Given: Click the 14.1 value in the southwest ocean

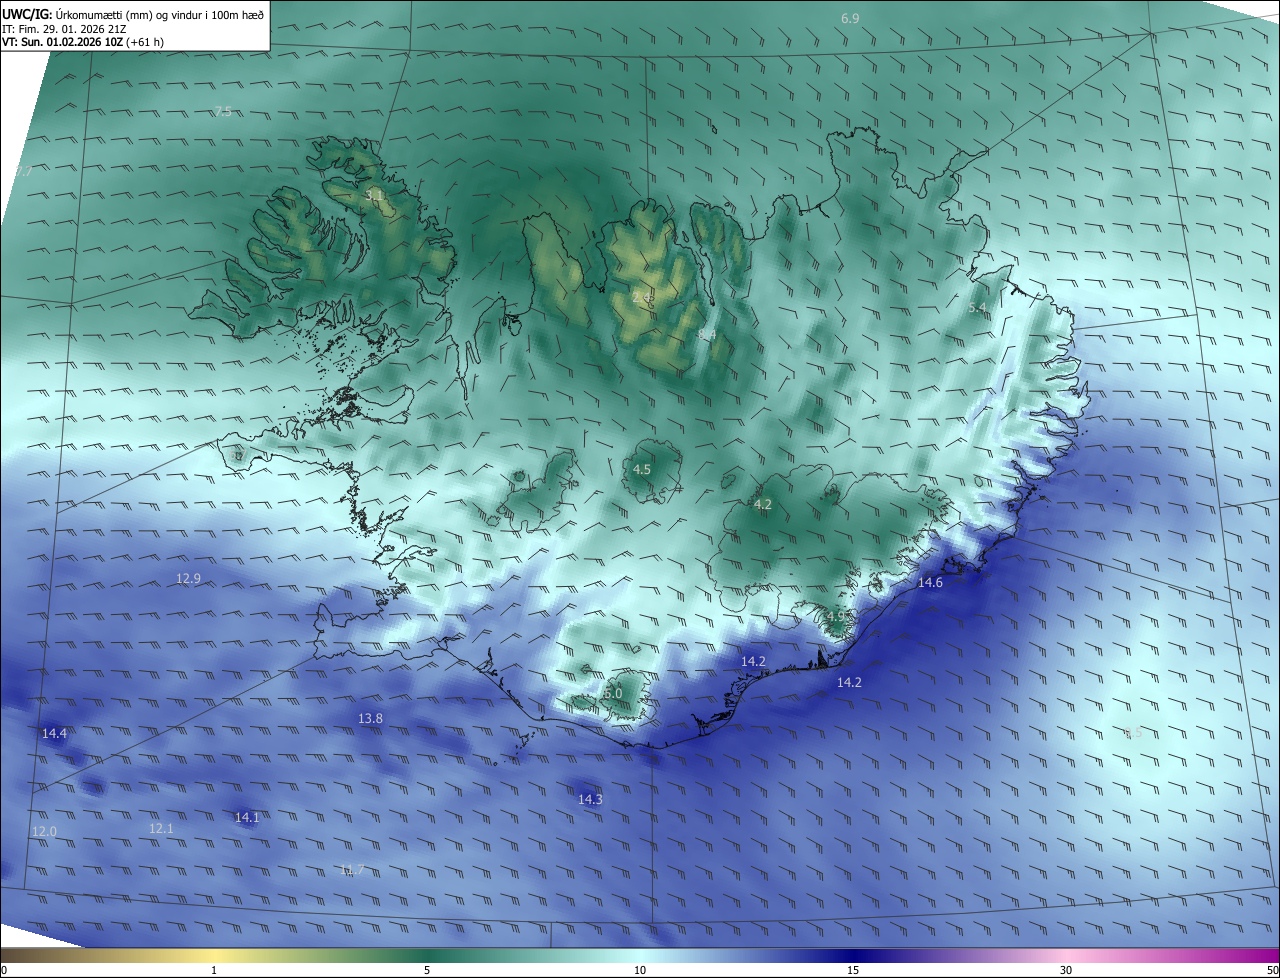Looking at the screenshot, I should (246, 817).
